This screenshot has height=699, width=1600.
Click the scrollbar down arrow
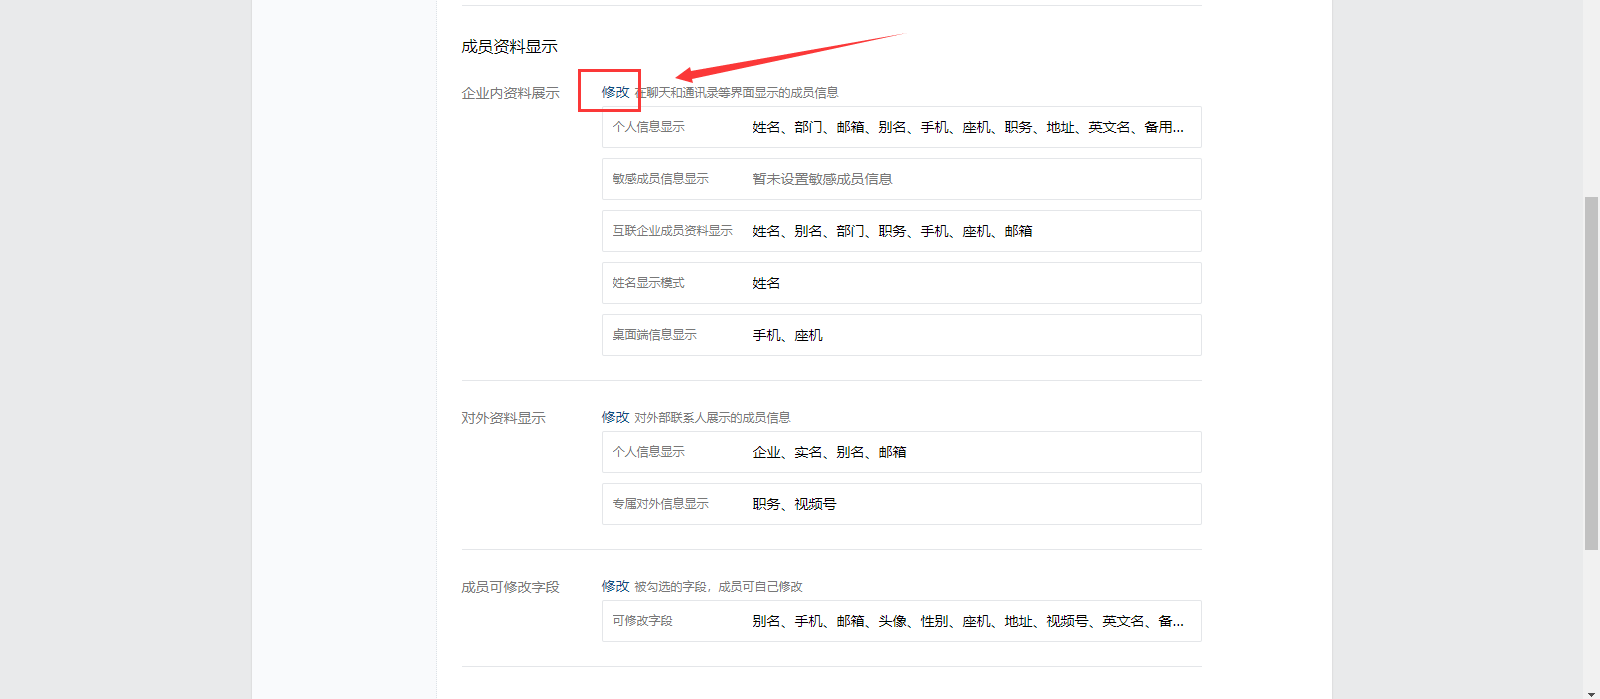1591,692
